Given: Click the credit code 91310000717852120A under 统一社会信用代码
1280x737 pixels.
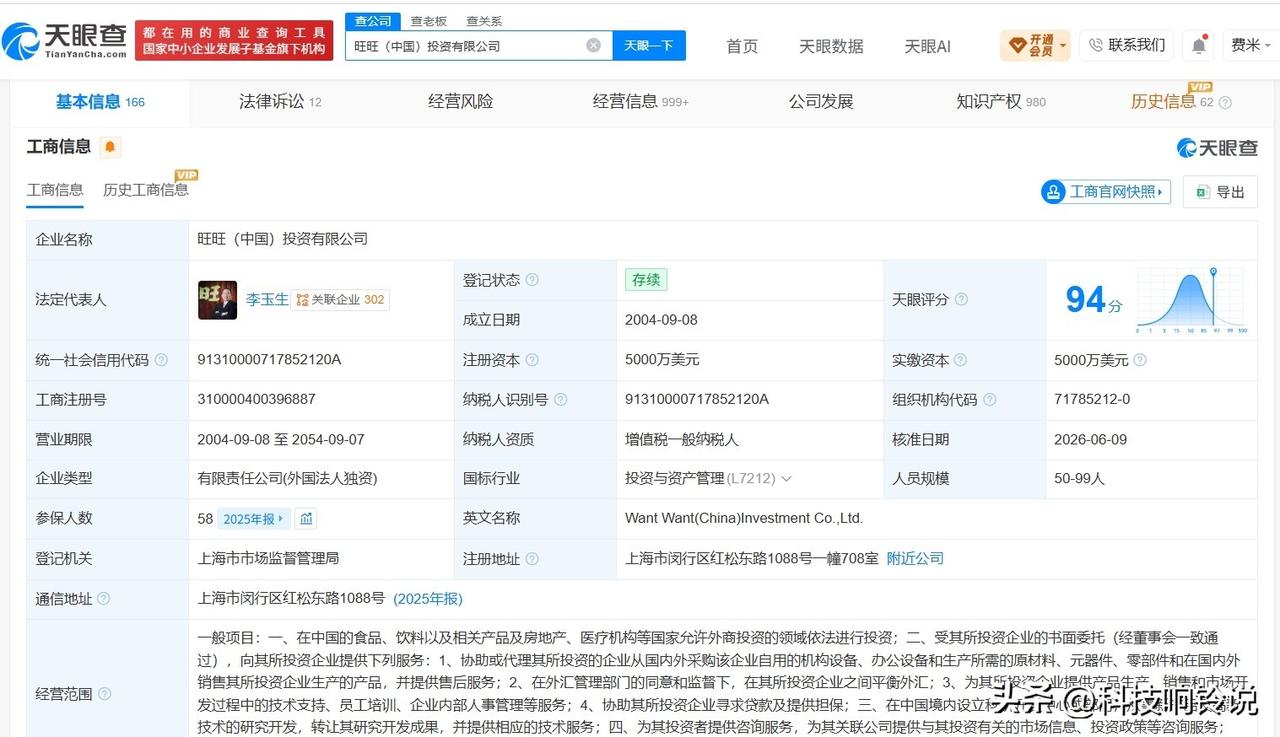Looking at the screenshot, I should (x=269, y=359).
